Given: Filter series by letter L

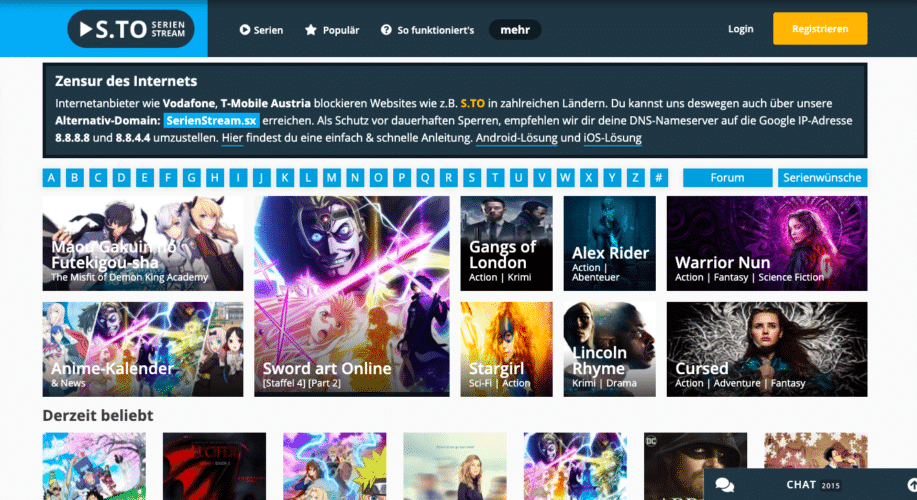Looking at the screenshot, I should point(309,178).
